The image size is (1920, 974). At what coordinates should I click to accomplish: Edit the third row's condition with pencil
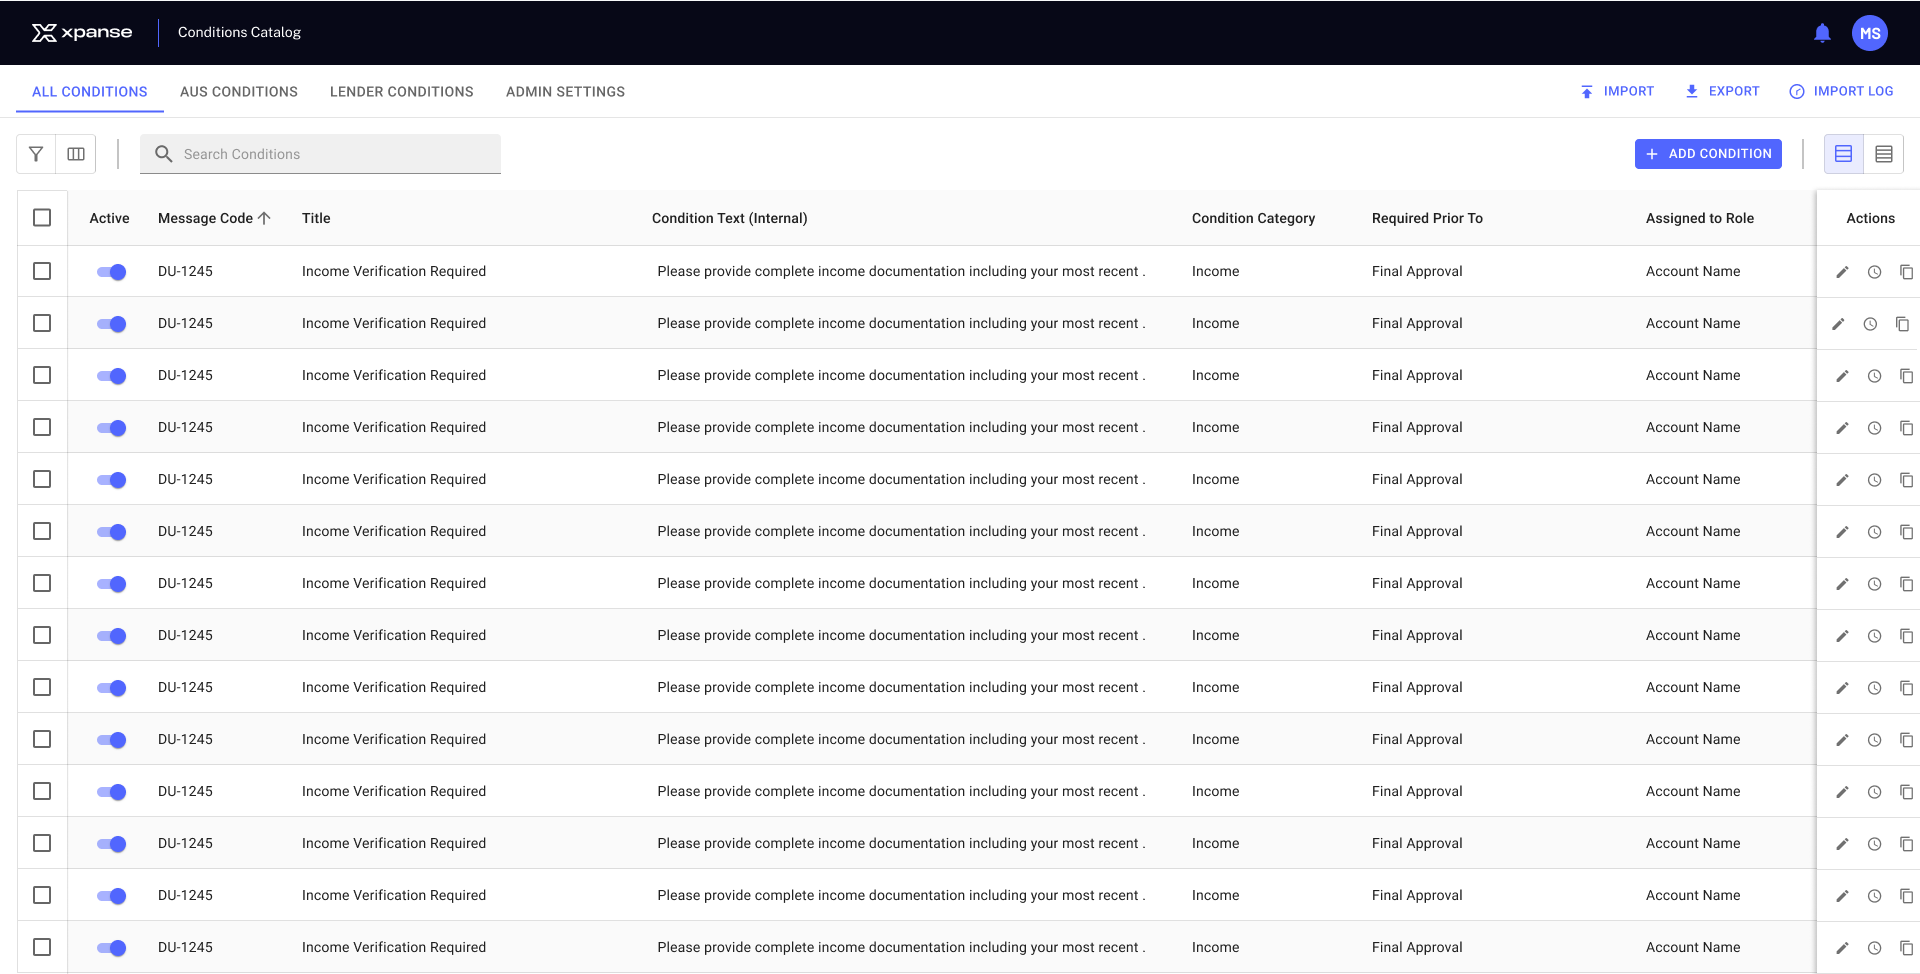1842,376
